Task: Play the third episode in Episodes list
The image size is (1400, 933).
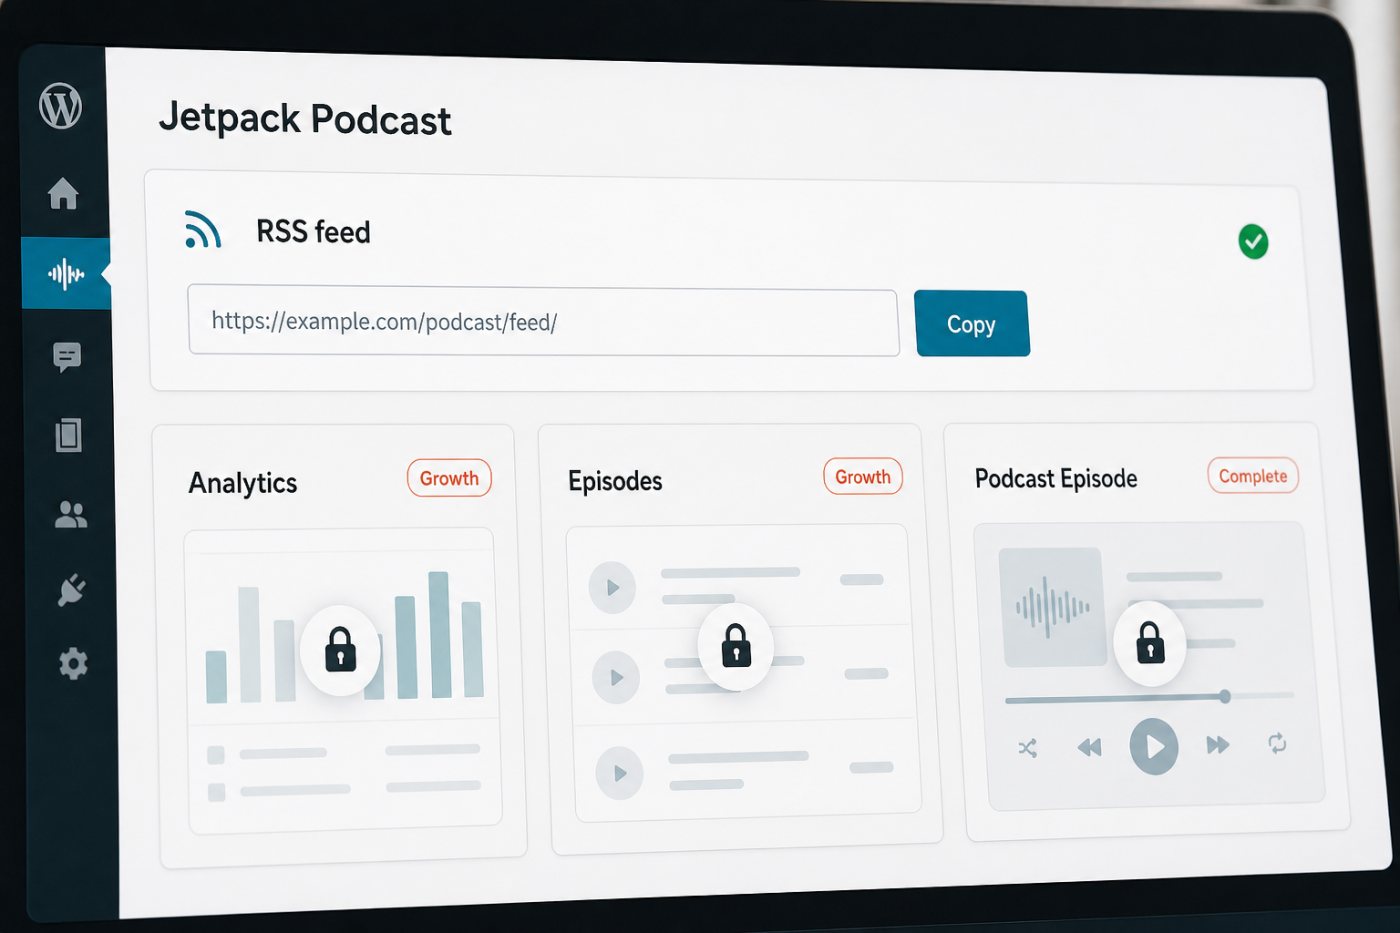Action: (x=619, y=773)
